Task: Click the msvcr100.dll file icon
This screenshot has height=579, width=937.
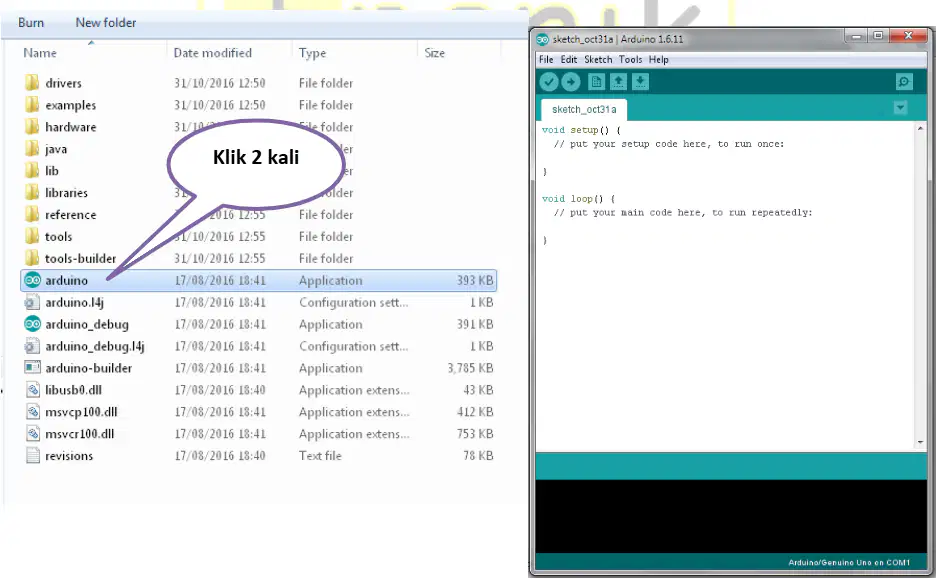Action: click(x=32, y=433)
